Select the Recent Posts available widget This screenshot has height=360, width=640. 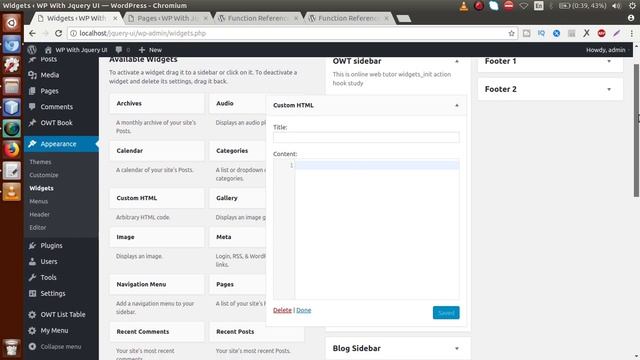click(257, 332)
